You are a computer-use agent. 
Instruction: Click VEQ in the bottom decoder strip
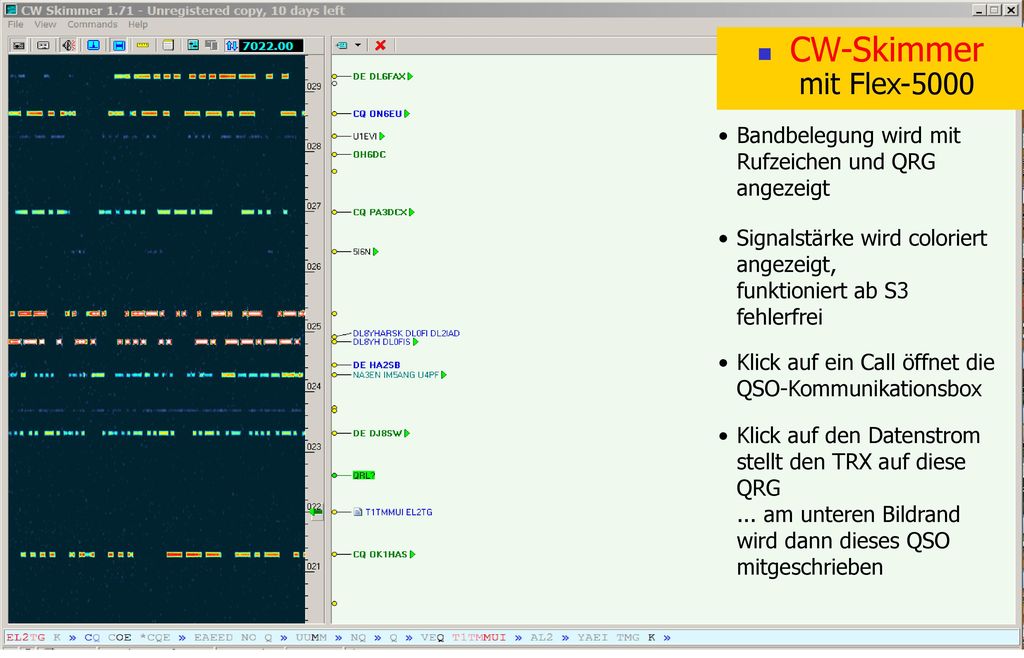click(x=432, y=638)
